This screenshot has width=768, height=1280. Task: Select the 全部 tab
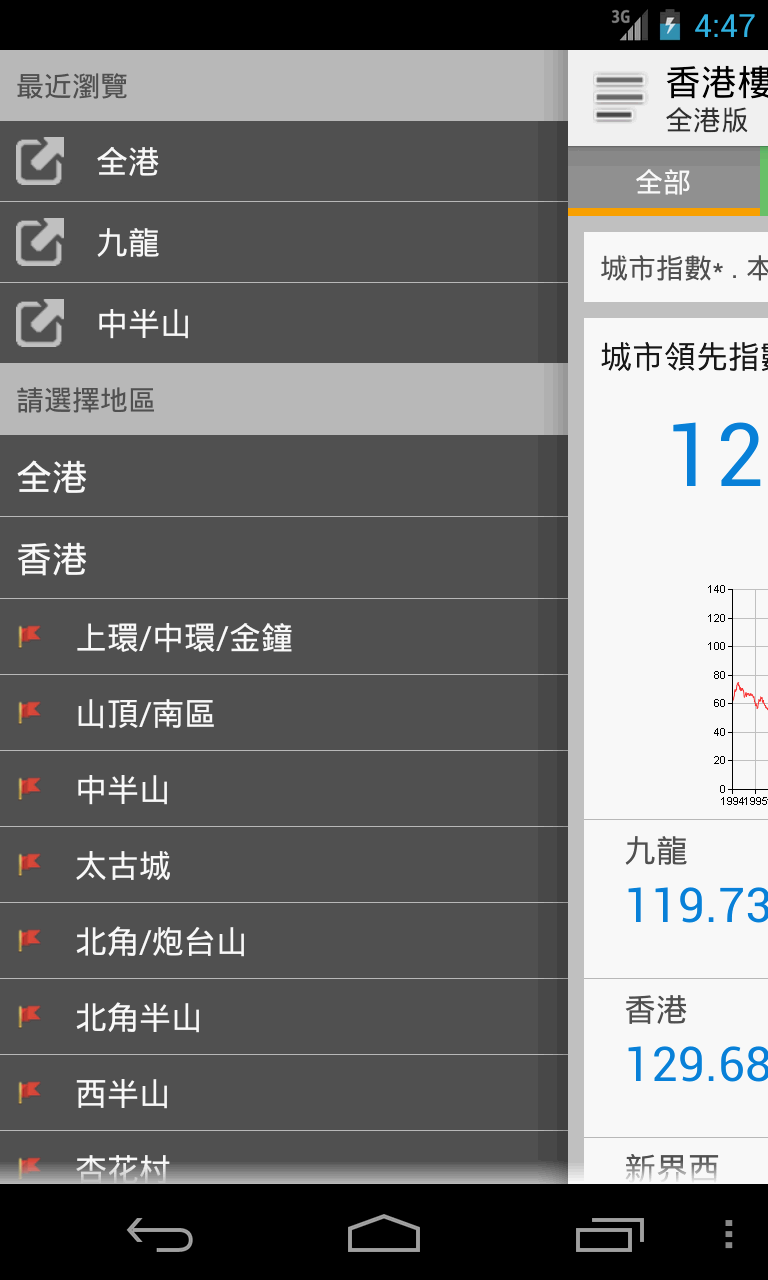(x=663, y=182)
